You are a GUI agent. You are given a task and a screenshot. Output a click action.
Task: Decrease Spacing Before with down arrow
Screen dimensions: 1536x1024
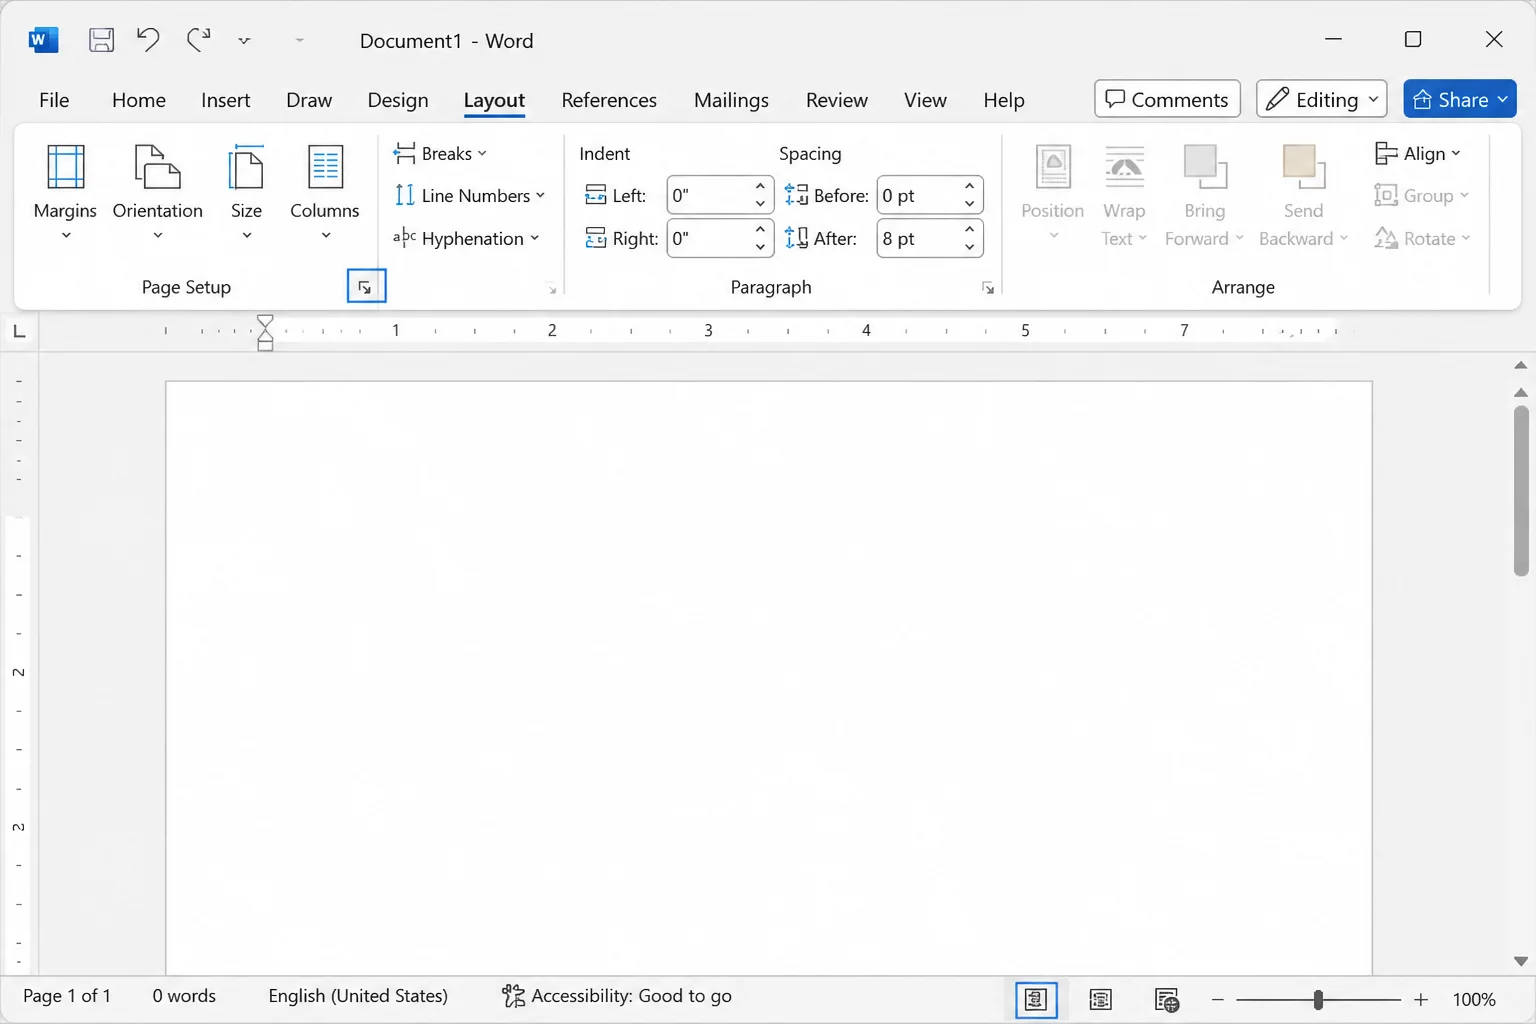(x=970, y=204)
